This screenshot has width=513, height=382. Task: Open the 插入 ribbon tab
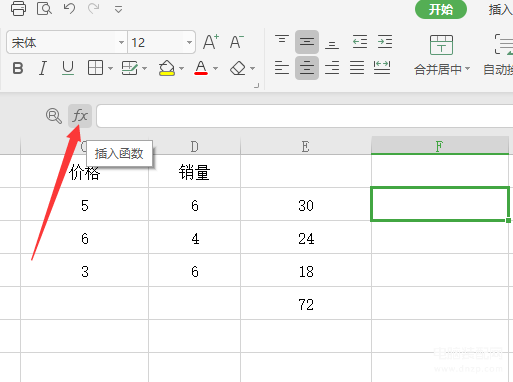pos(500,9)
